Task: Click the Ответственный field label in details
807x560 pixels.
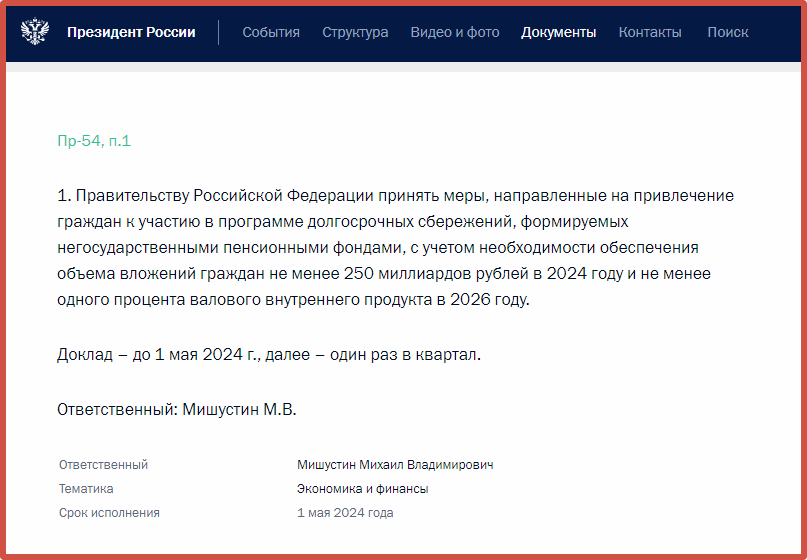Action: tap(103, 465)
